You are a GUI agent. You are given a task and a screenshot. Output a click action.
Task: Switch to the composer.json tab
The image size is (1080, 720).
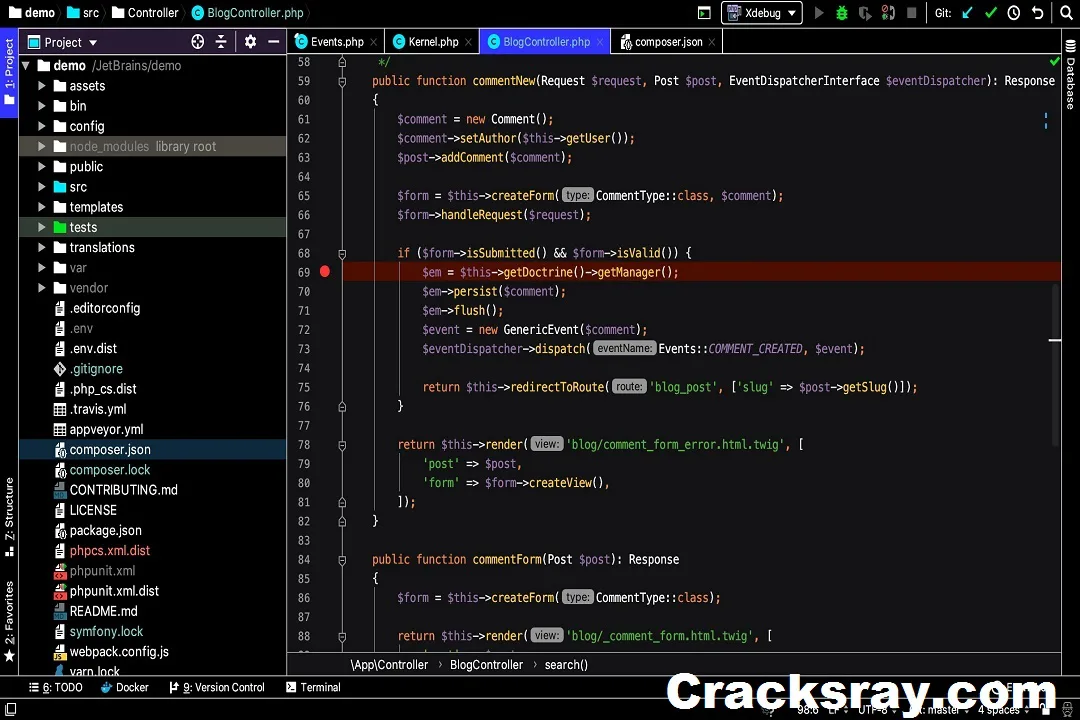coord(668,42)
